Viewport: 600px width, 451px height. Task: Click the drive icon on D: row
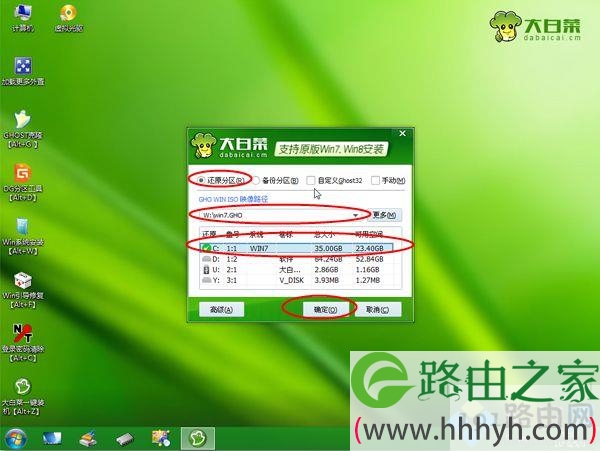206,259
